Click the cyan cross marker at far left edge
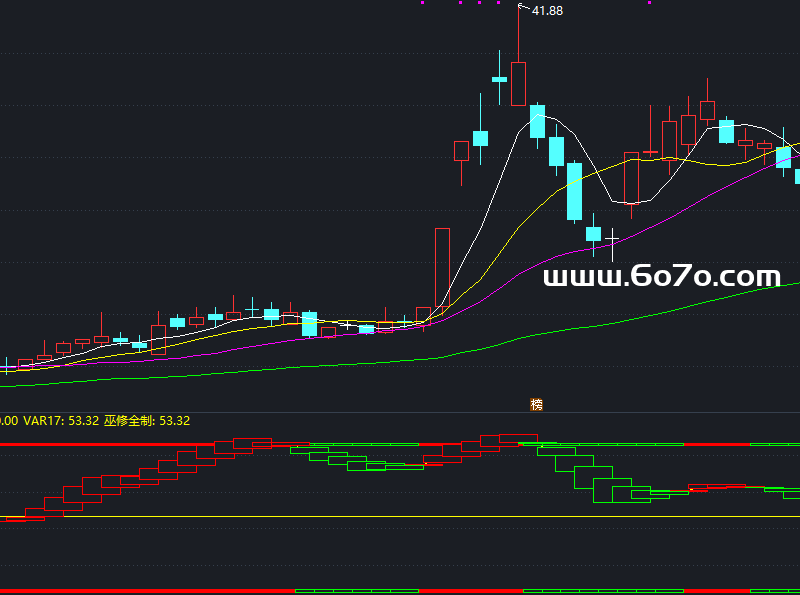The width and height of the screenshot is (800, 595). click(x=7, y=367)
